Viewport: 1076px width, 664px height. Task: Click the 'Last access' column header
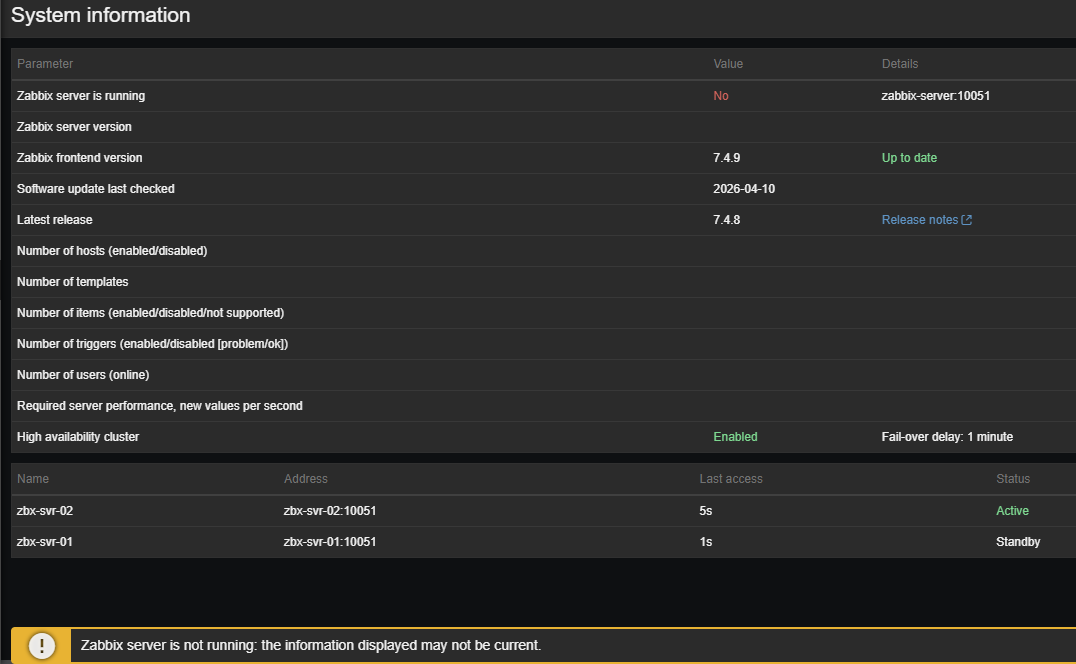click(730, 479)
